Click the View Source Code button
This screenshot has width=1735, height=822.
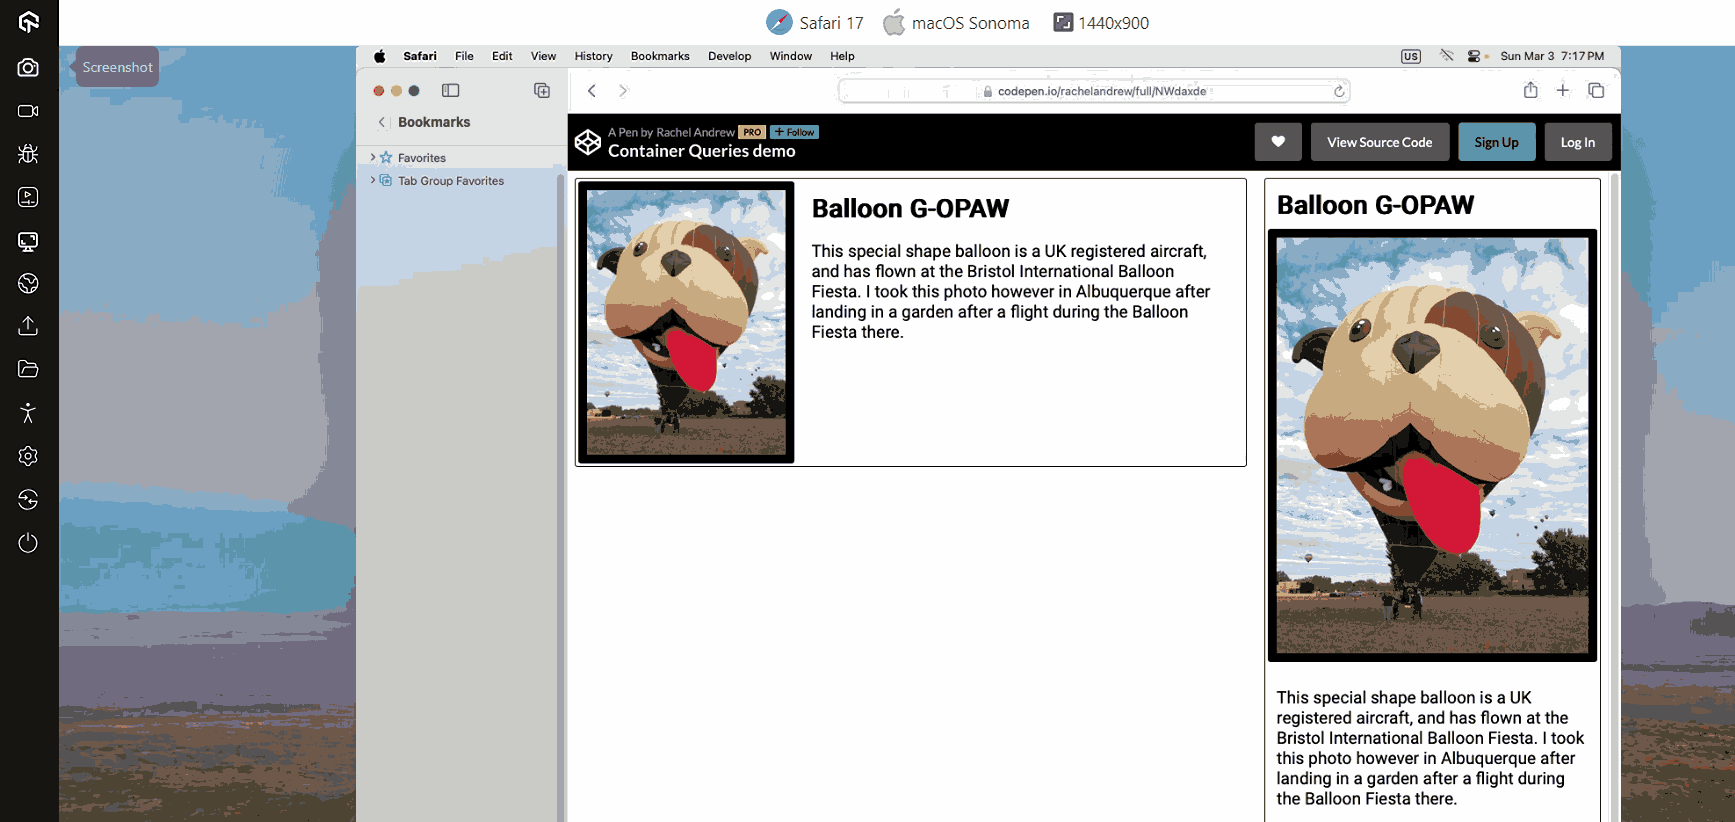coord(1379,142)
